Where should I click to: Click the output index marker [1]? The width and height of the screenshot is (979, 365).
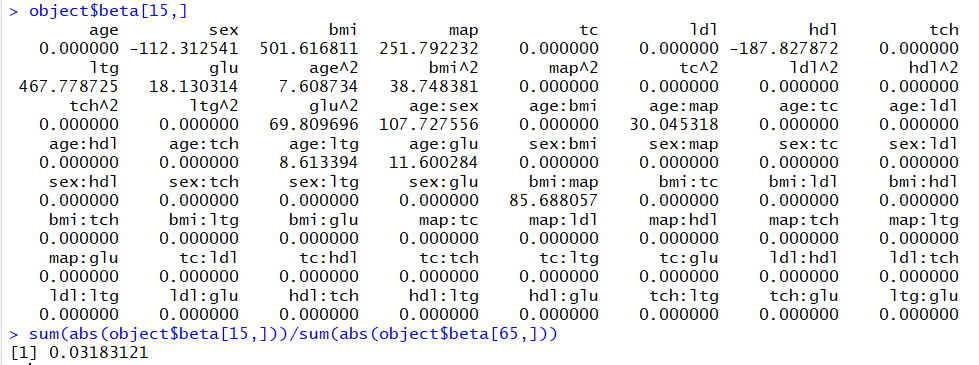(x=24, y=353)
